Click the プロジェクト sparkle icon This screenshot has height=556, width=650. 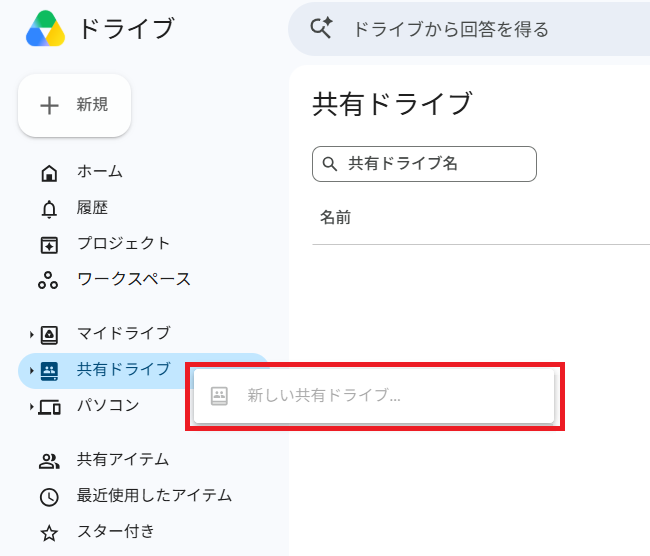click(49, 245)
